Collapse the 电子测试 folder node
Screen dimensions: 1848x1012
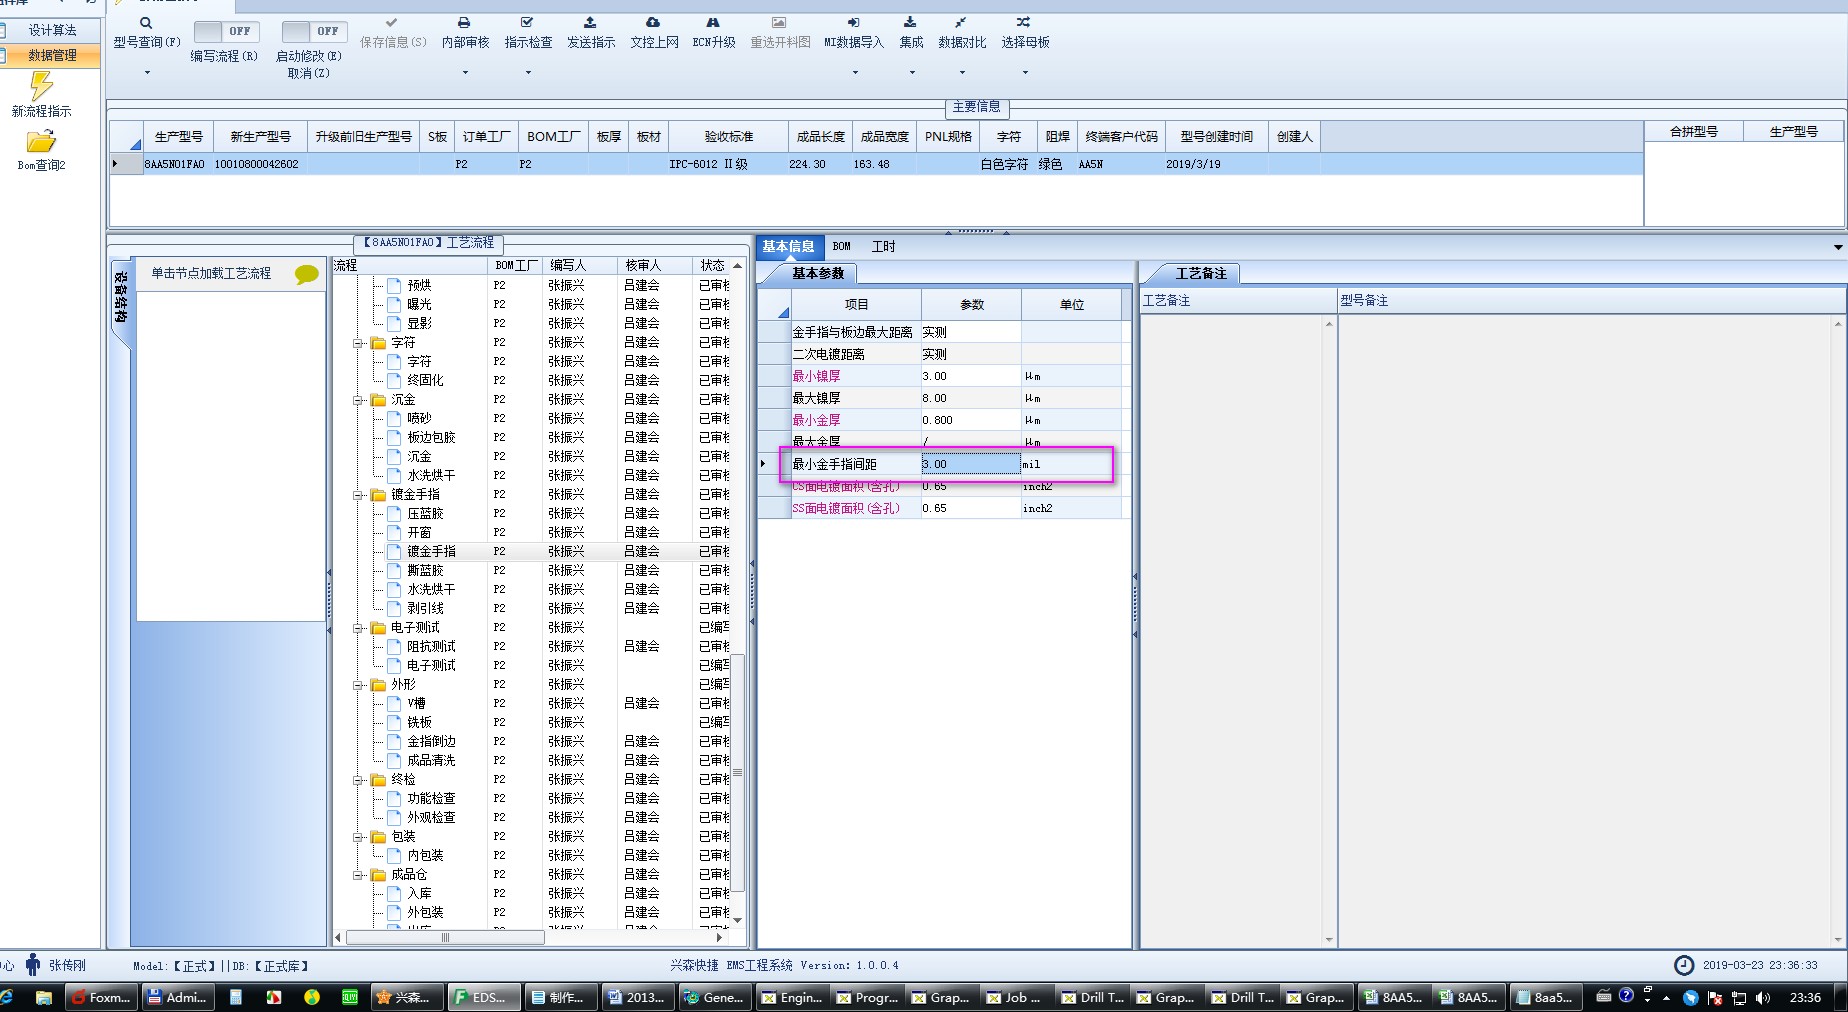[x=359, y=628]
